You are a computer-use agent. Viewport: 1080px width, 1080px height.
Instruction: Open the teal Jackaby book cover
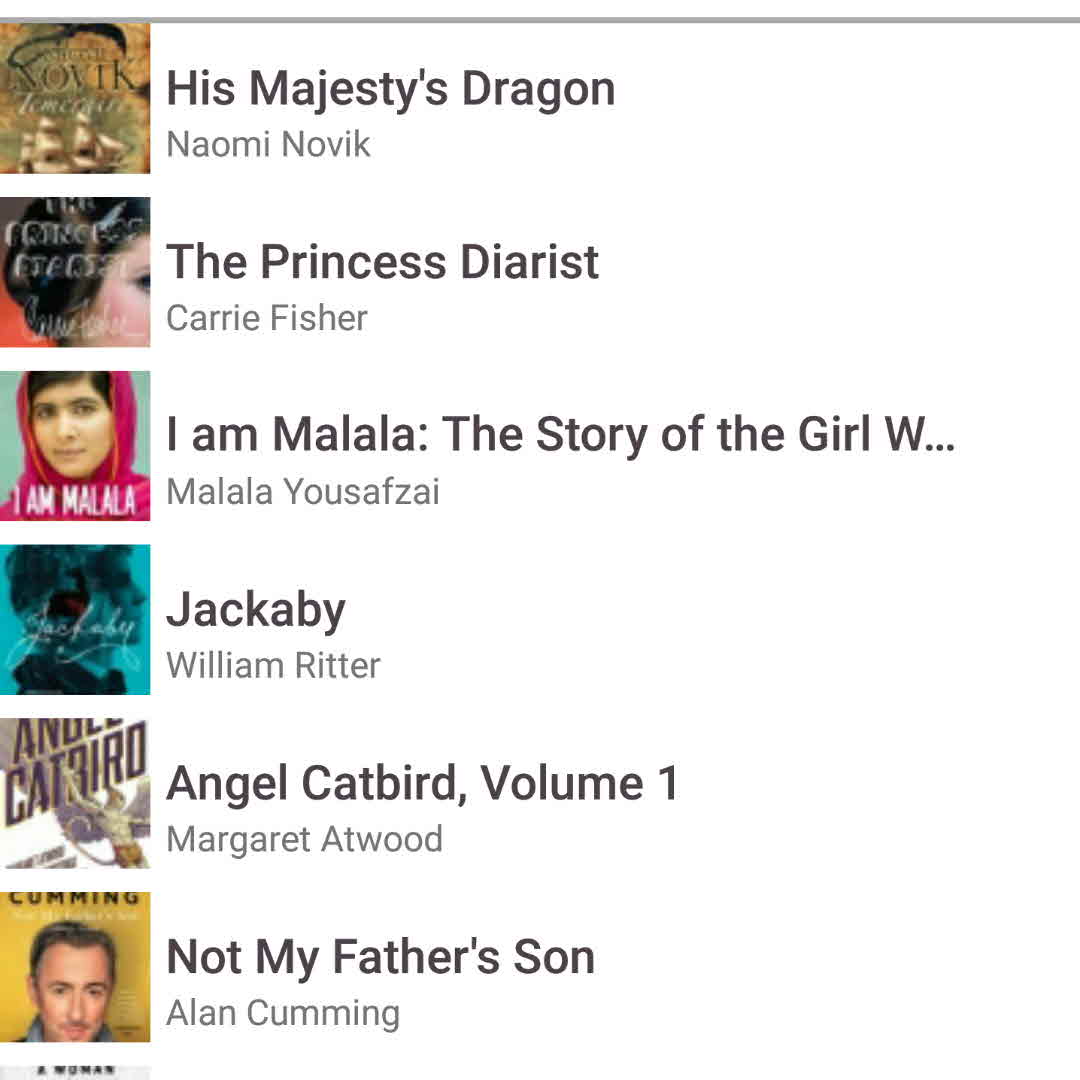75,620
